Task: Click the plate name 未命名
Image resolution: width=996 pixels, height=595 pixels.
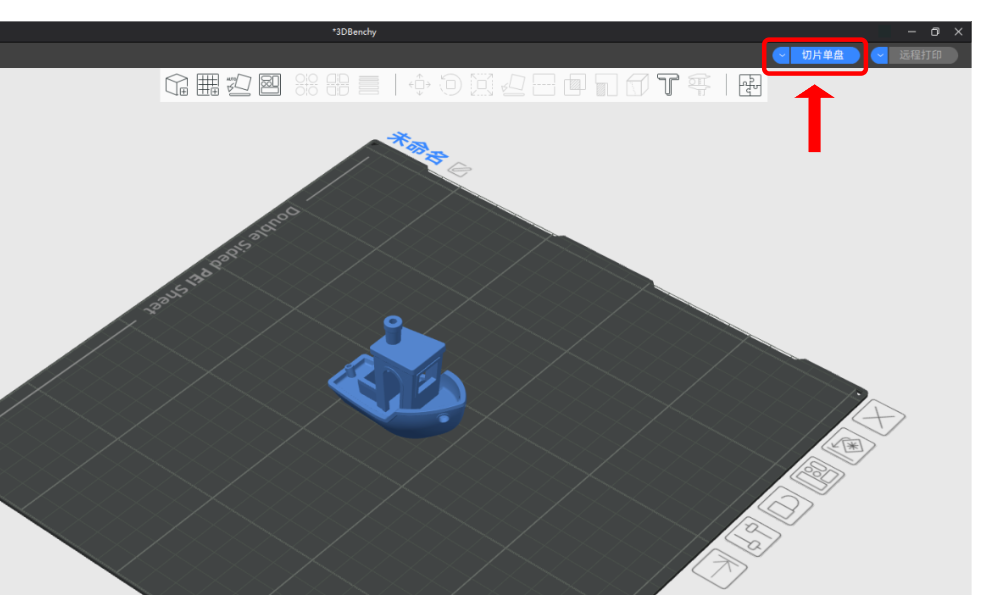Action: (418, 148)
